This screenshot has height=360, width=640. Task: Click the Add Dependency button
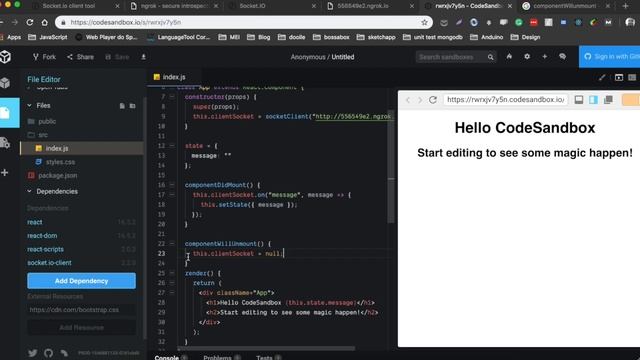pos(82,281)
